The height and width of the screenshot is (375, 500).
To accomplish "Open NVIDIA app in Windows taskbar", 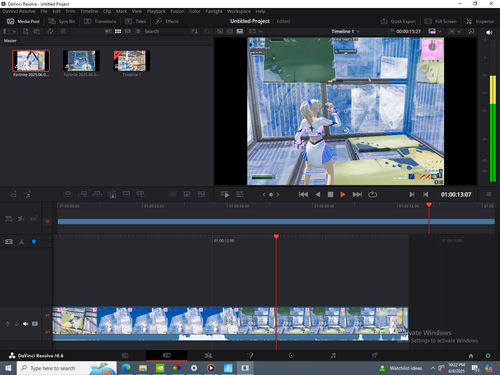I will coord(160,368).
